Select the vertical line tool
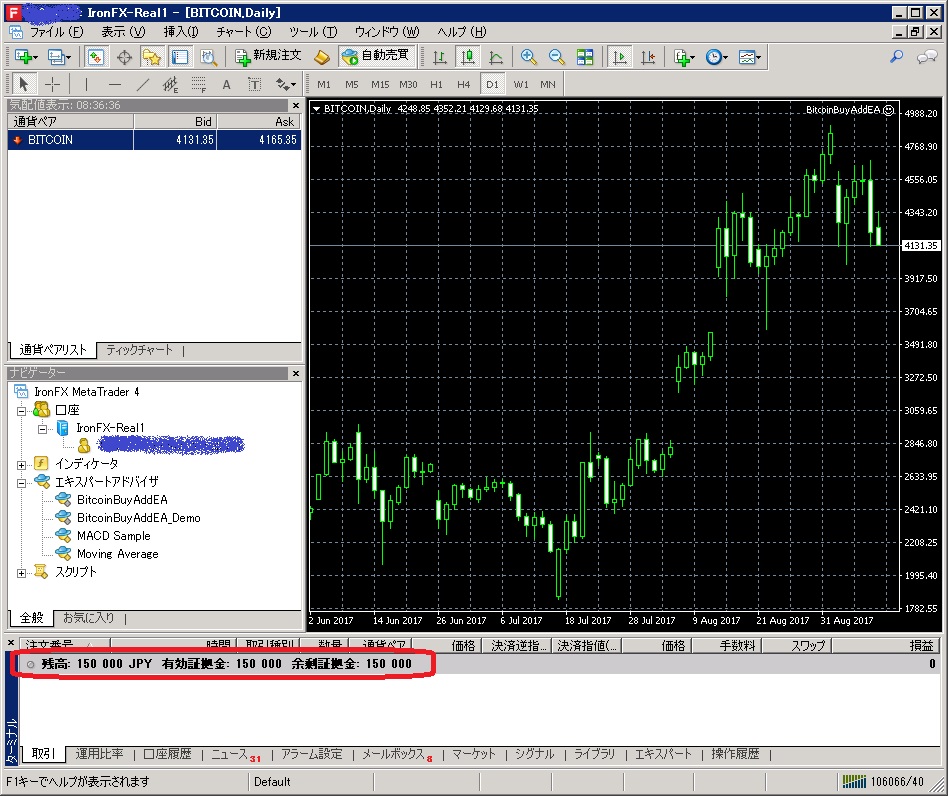The height and width of the screenshot is (796, 948). click(86, 84)
